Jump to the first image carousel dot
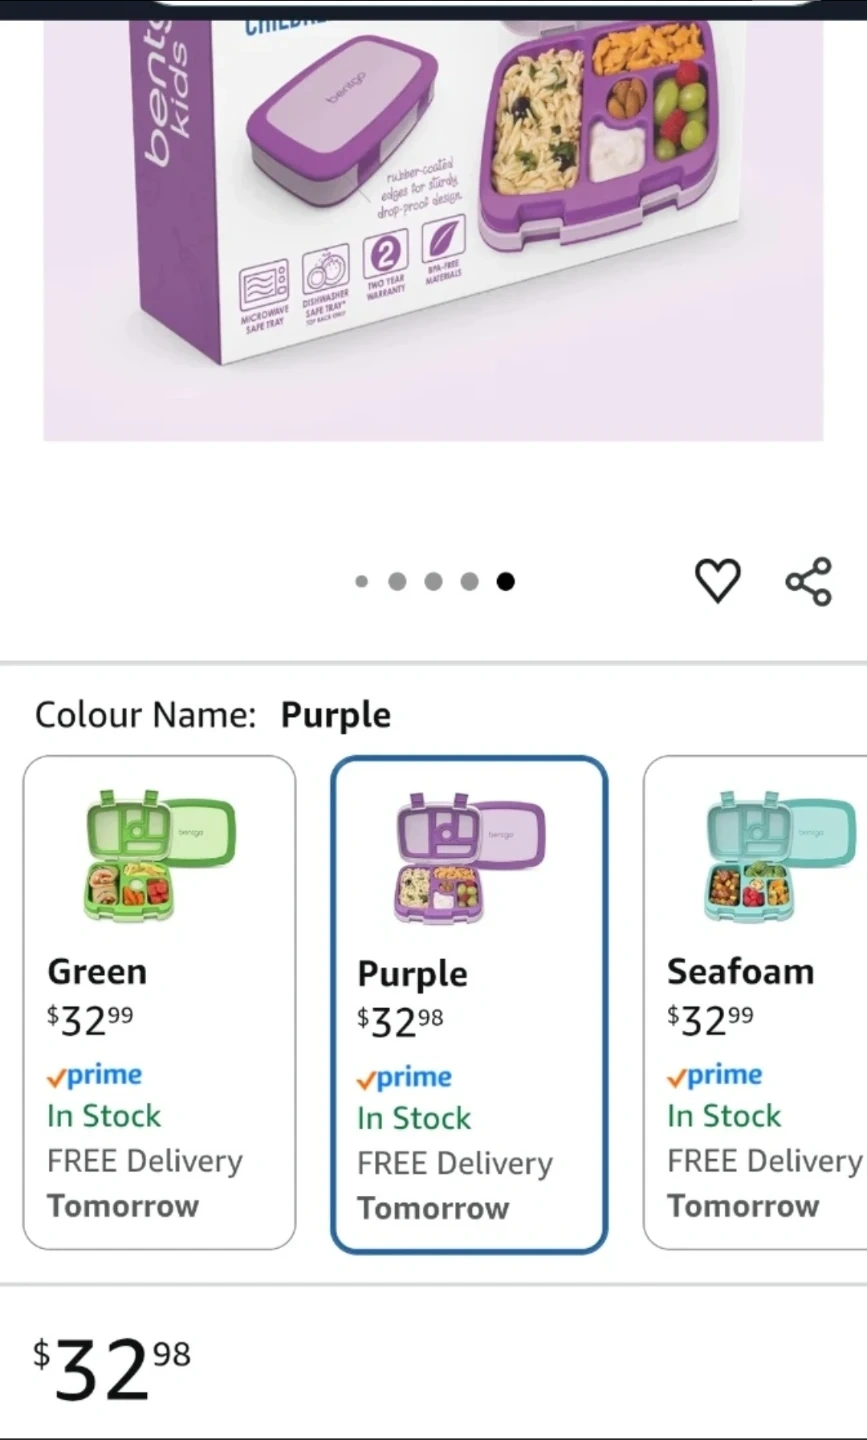The image size is (867, 1440). tap(362, 581)
